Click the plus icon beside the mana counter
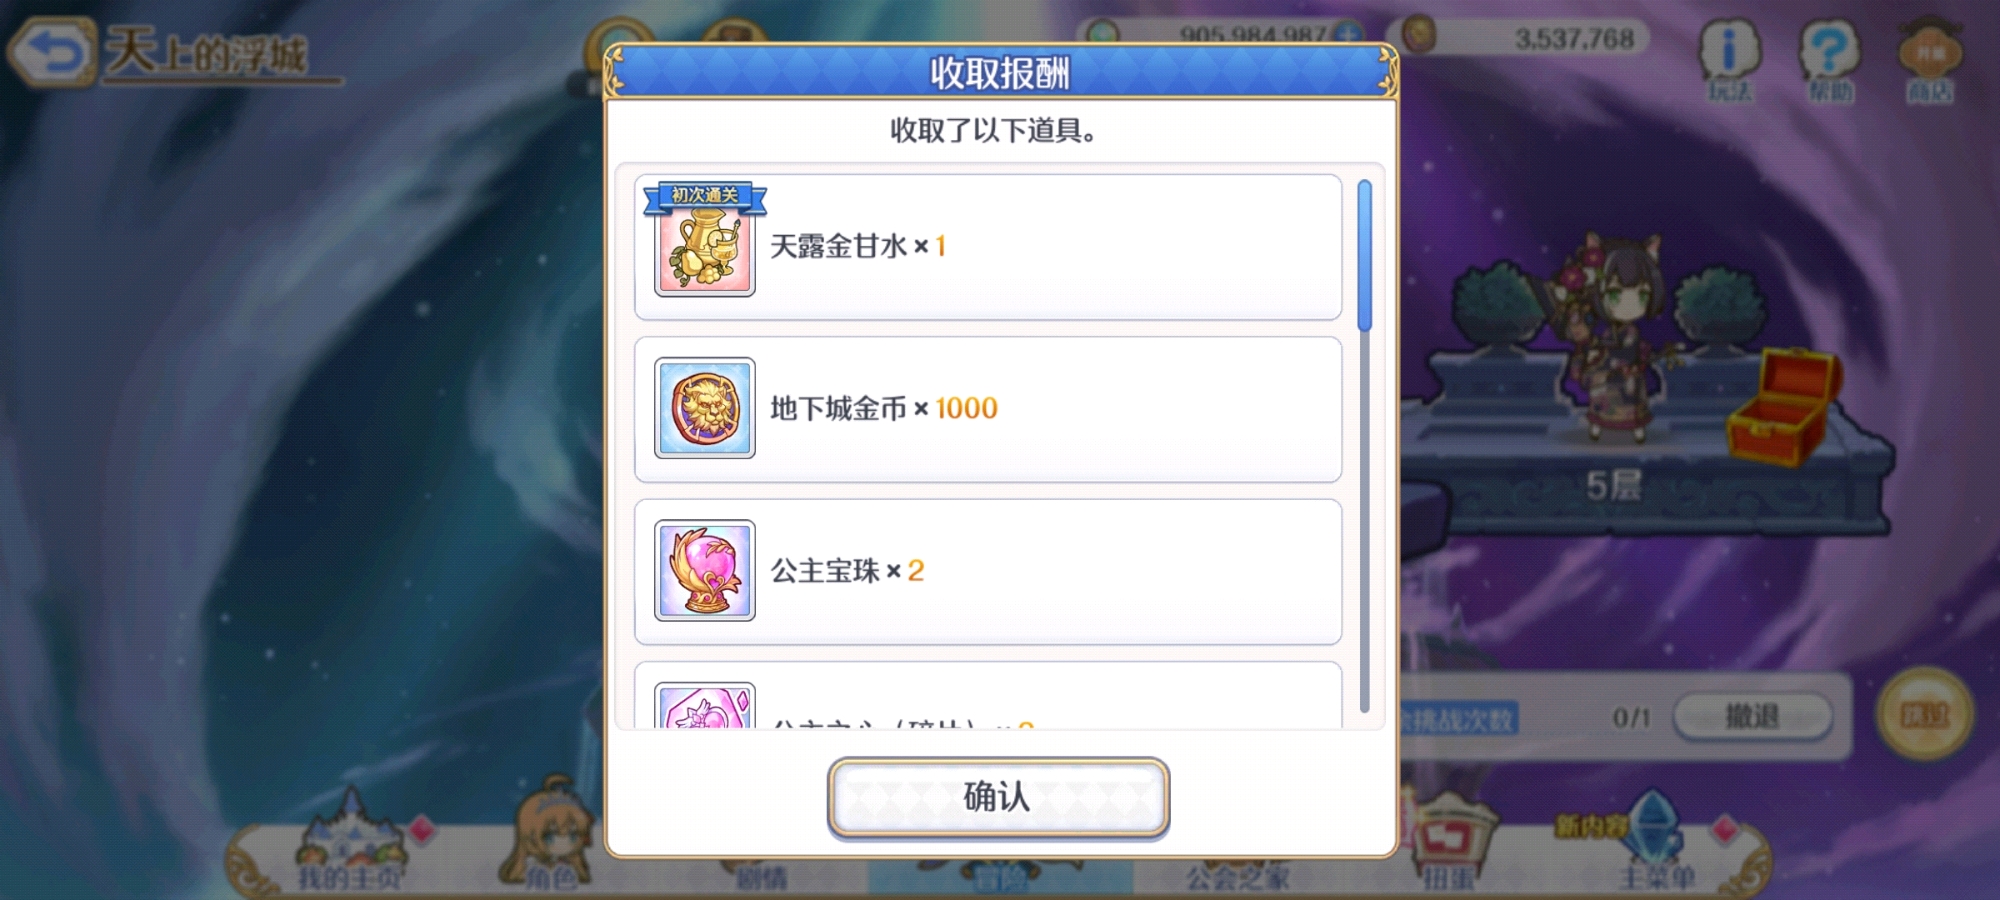 (1349, 32)
